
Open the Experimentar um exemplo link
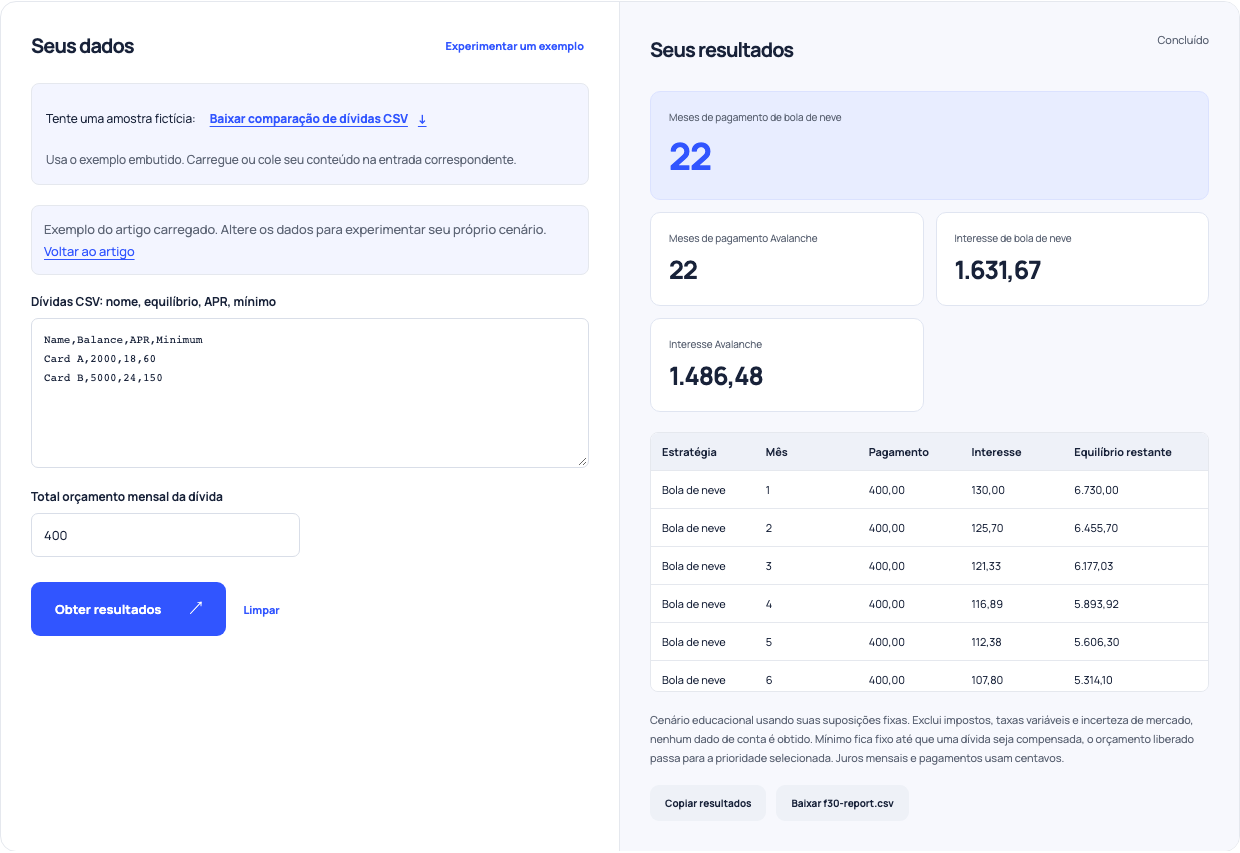[514, 46]
